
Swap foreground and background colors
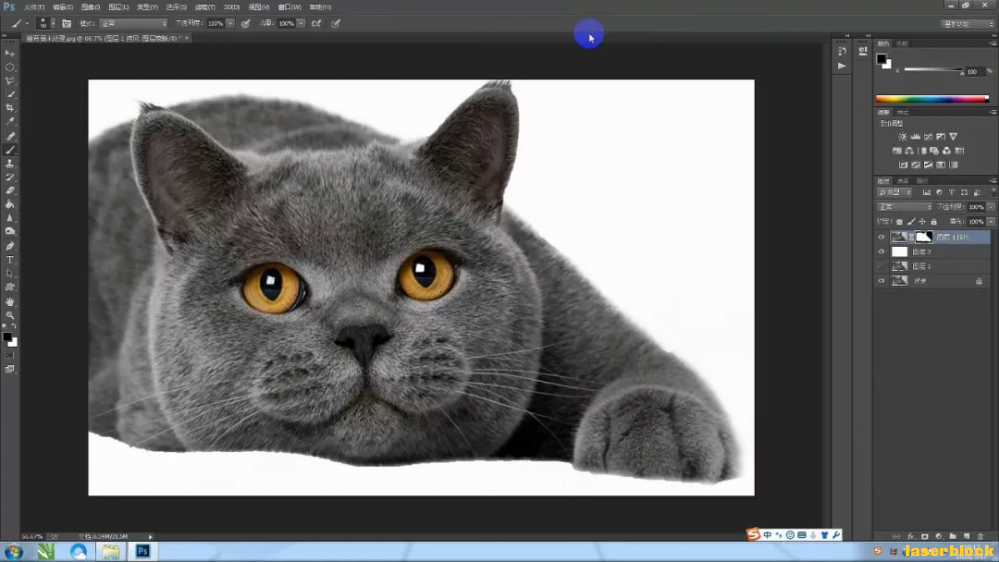(x=14, y=326)
